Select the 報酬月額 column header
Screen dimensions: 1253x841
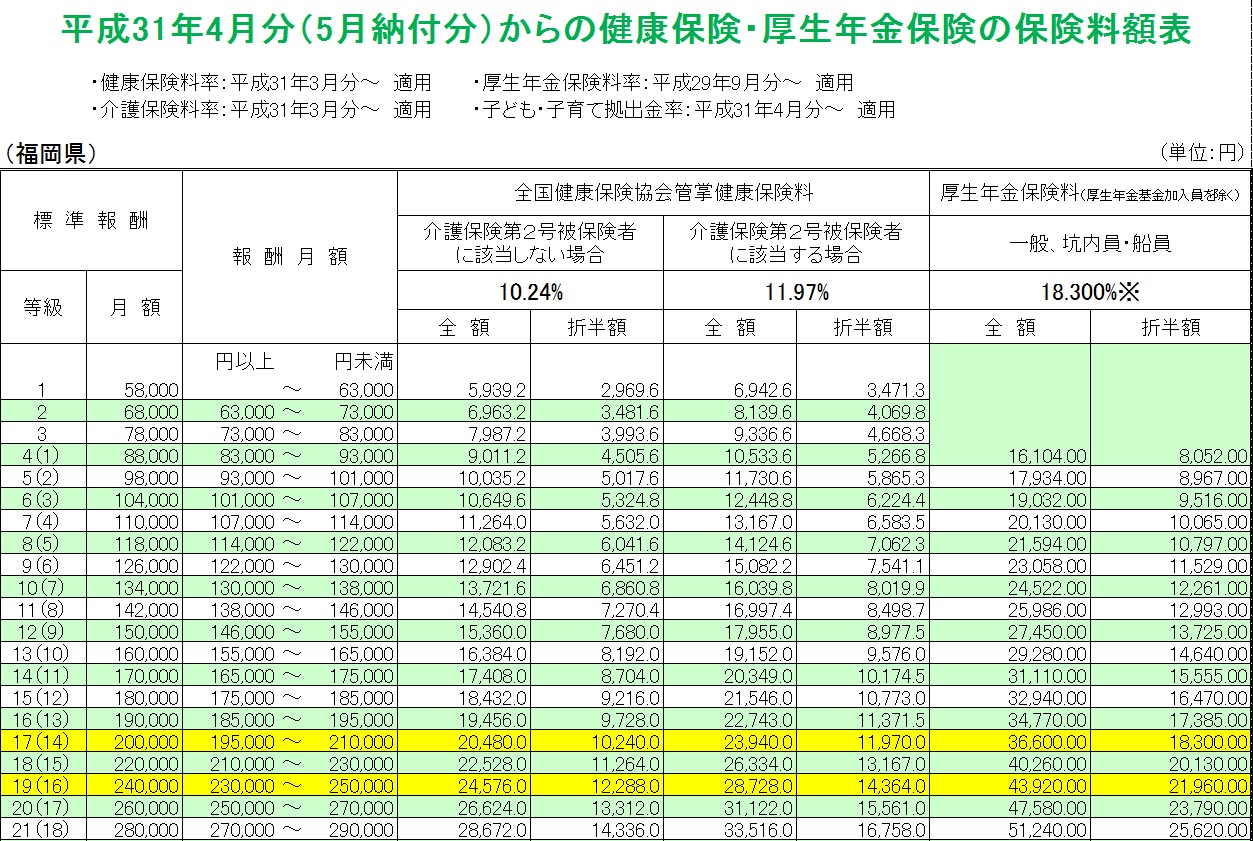point(290,257)
